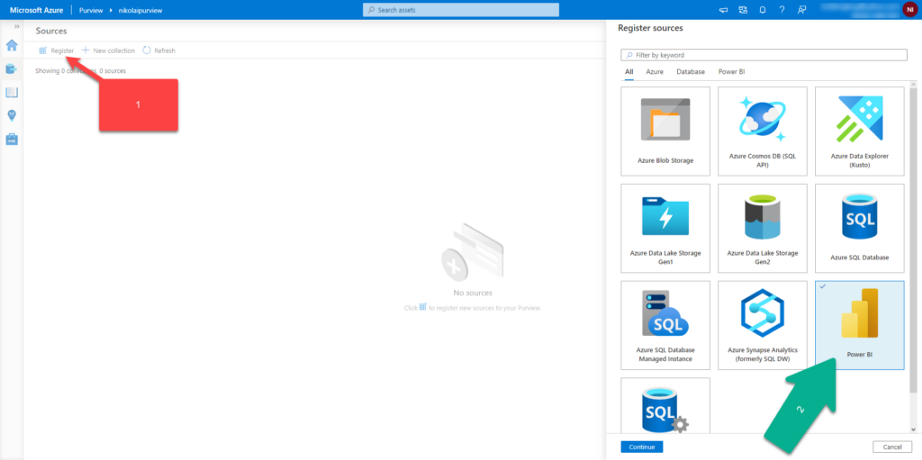The height and width of the screenshot is (460, 922).
Task: Select the Azure Synapse Analytics tile
Action: click(x=763, y=325)
